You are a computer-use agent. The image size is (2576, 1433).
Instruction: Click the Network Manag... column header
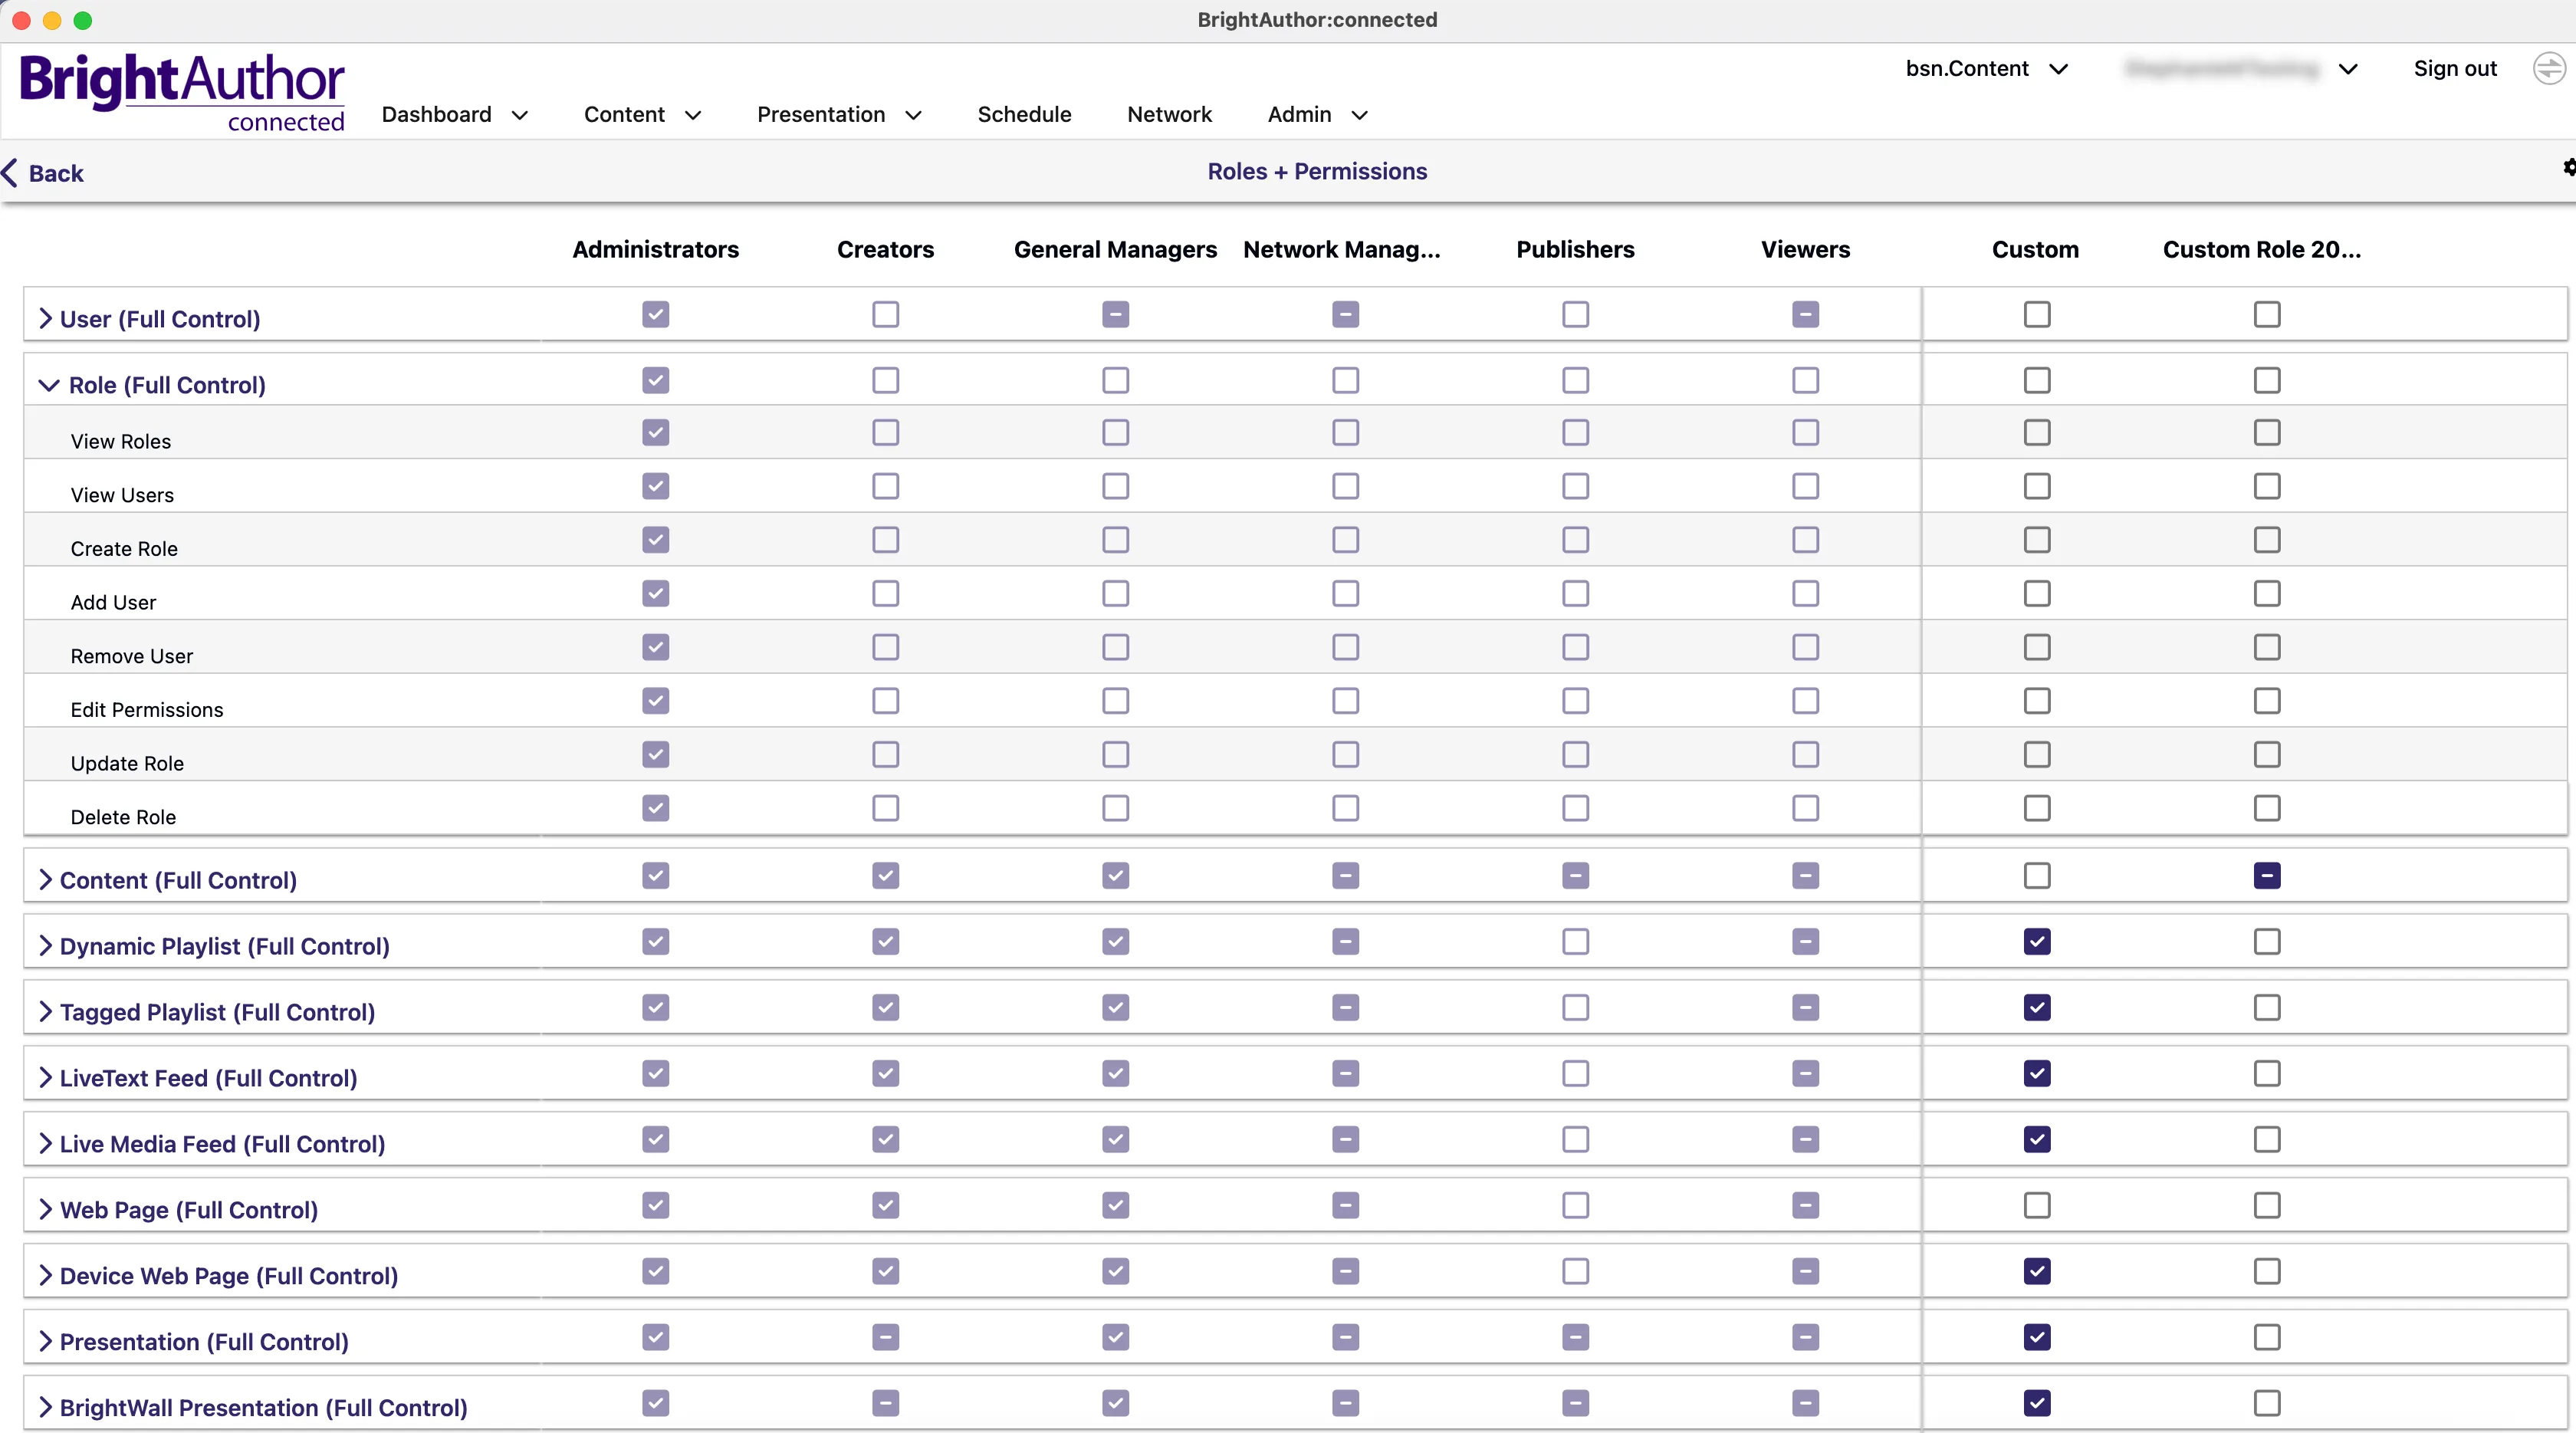click(x=1341, y=249)
